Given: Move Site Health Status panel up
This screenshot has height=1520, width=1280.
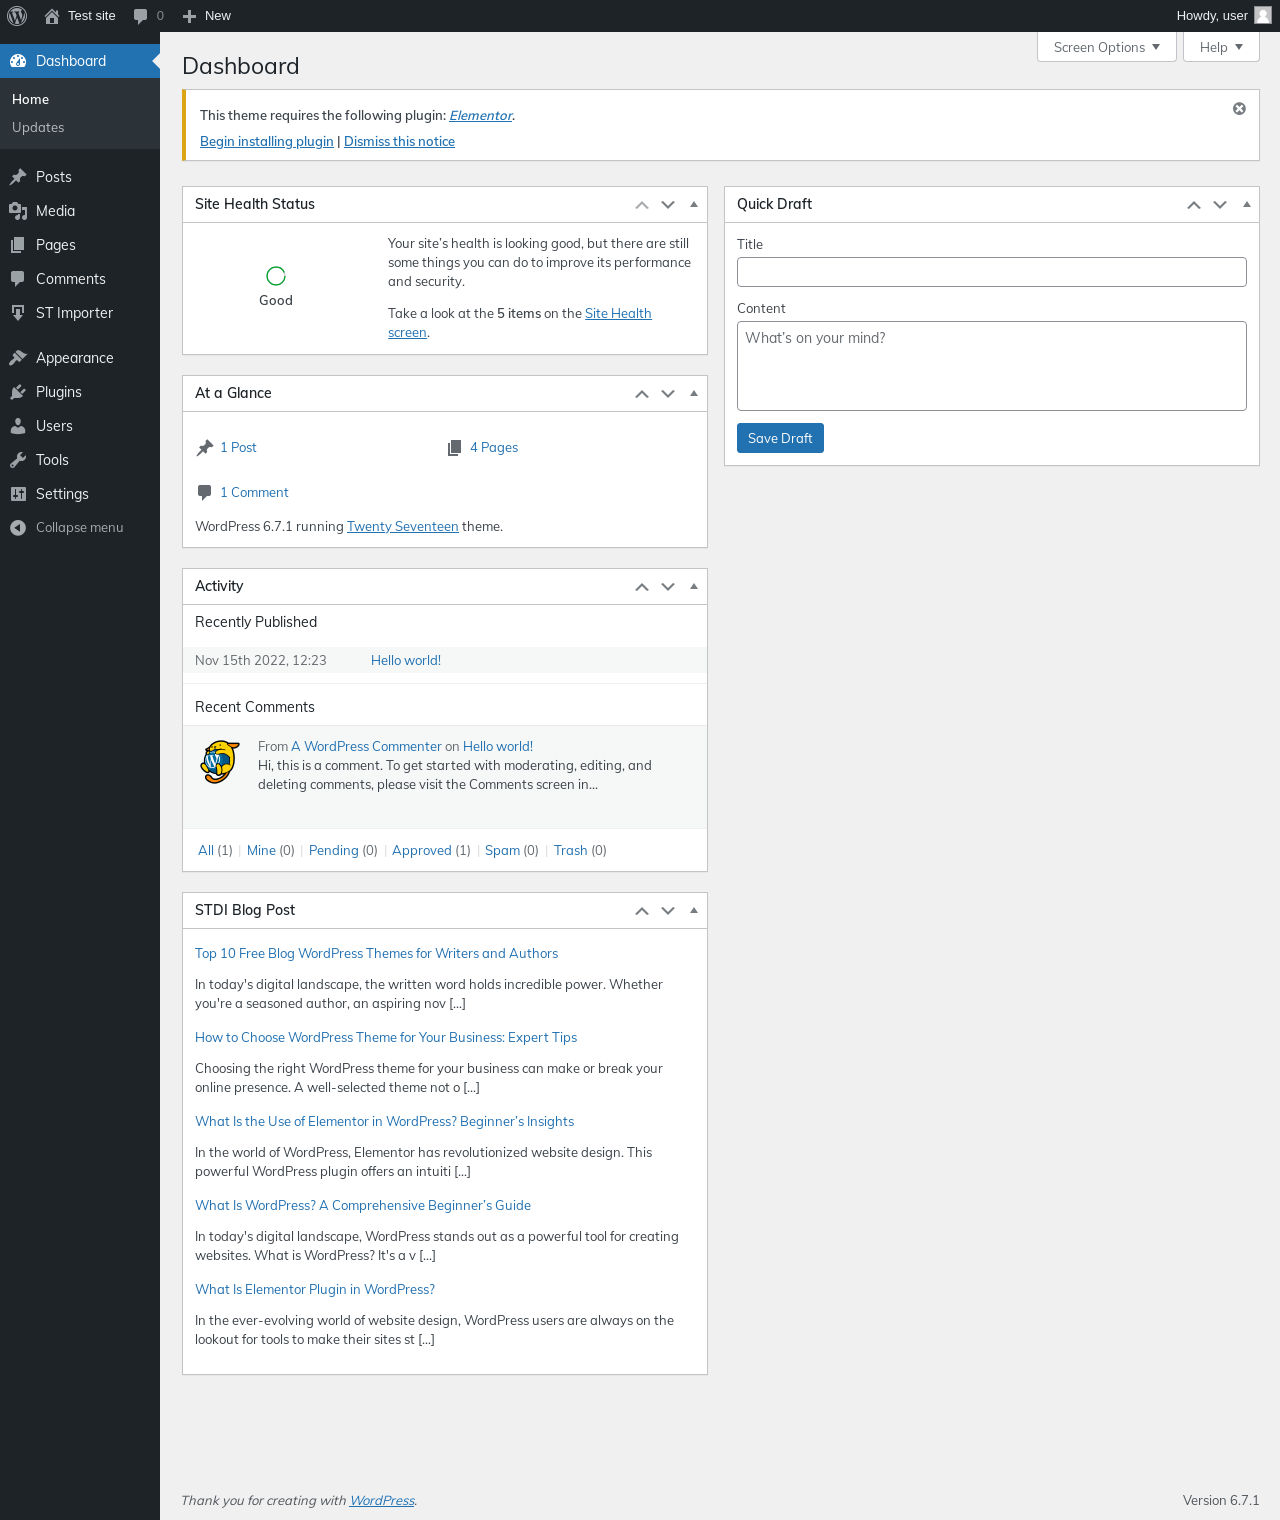Looking at the screenshot, I should (x=642, y=205).
